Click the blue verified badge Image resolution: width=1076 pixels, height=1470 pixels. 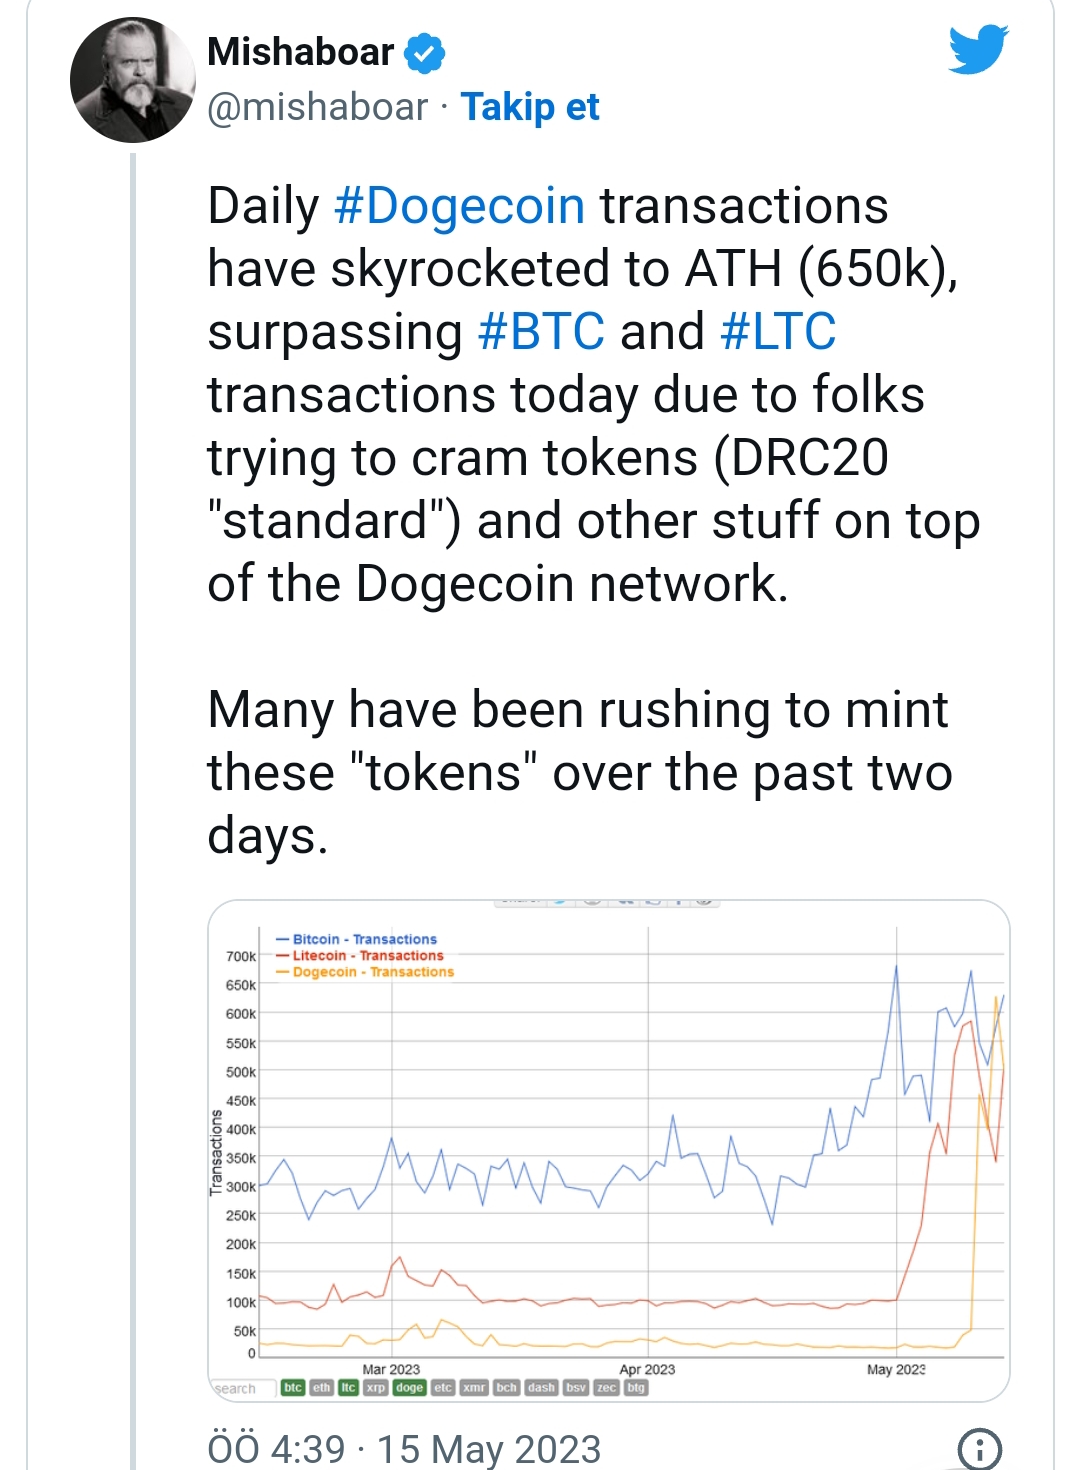tap(425, 53)
